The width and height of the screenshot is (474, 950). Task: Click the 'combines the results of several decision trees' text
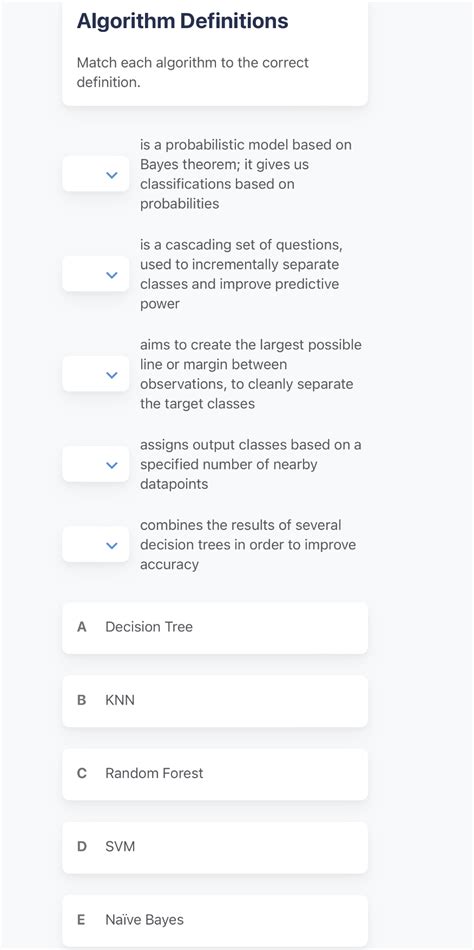point(248,544)
